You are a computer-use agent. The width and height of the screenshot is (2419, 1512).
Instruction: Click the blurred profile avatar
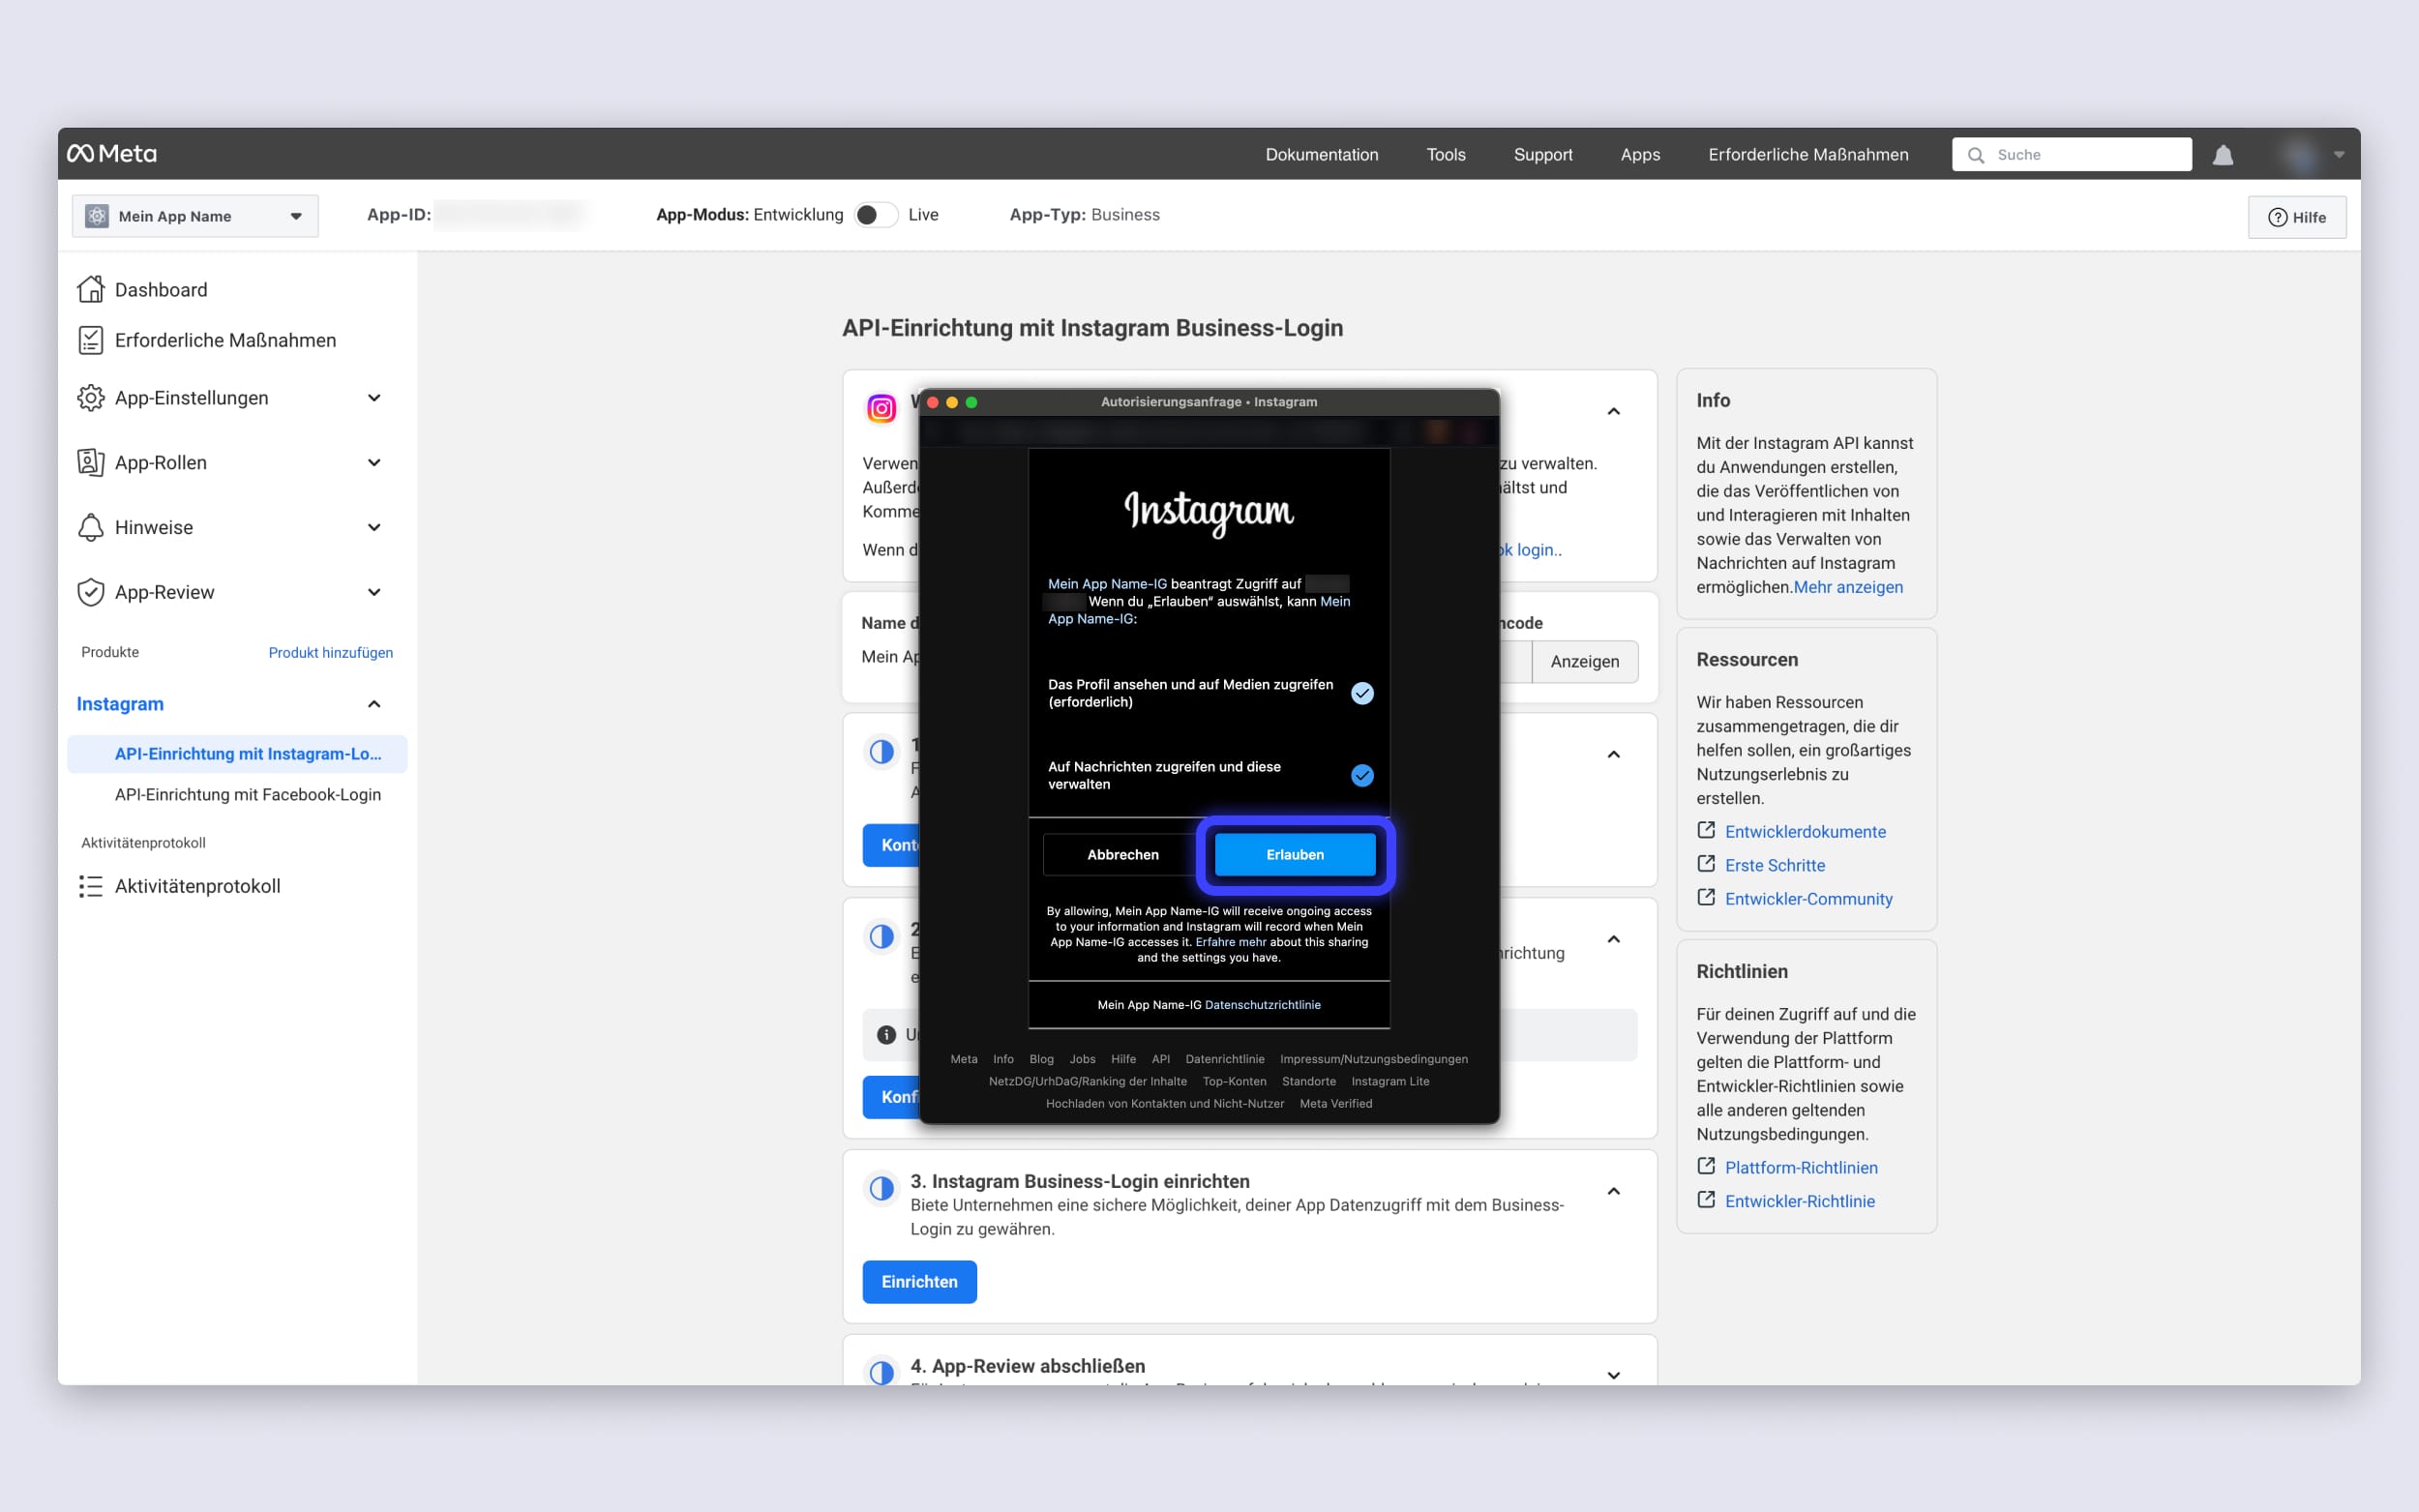tap(2299, 155)
